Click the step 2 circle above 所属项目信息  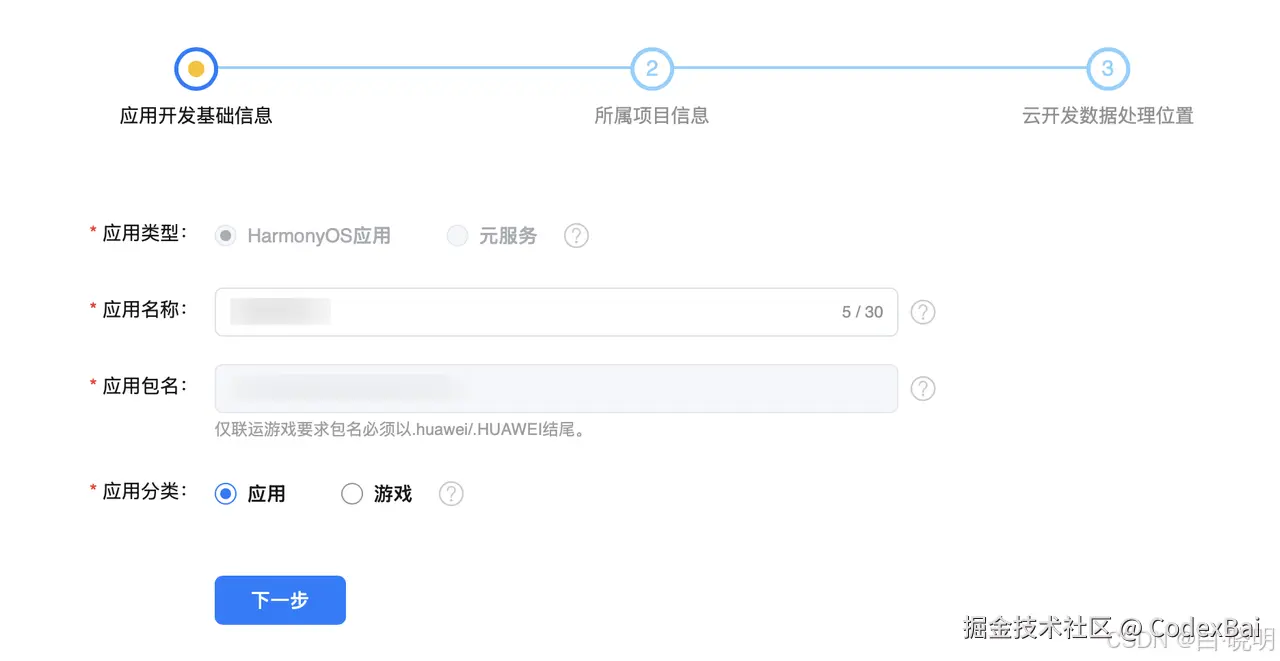point(651,68)
